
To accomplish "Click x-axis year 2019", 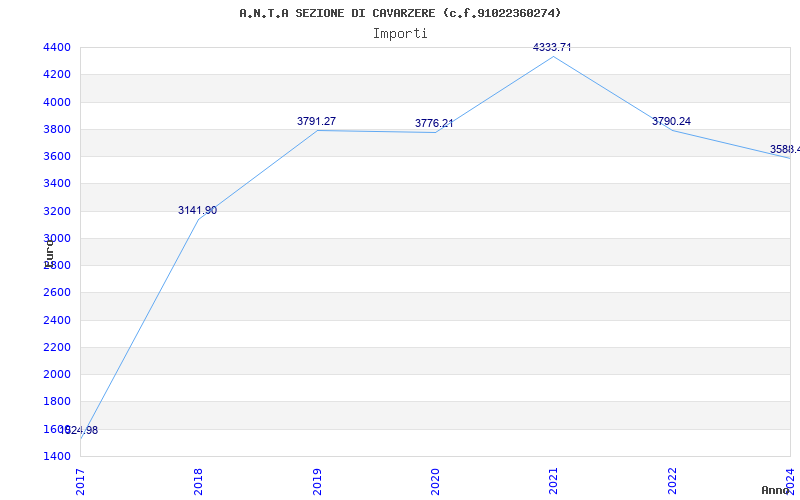I will click(317, 482).
